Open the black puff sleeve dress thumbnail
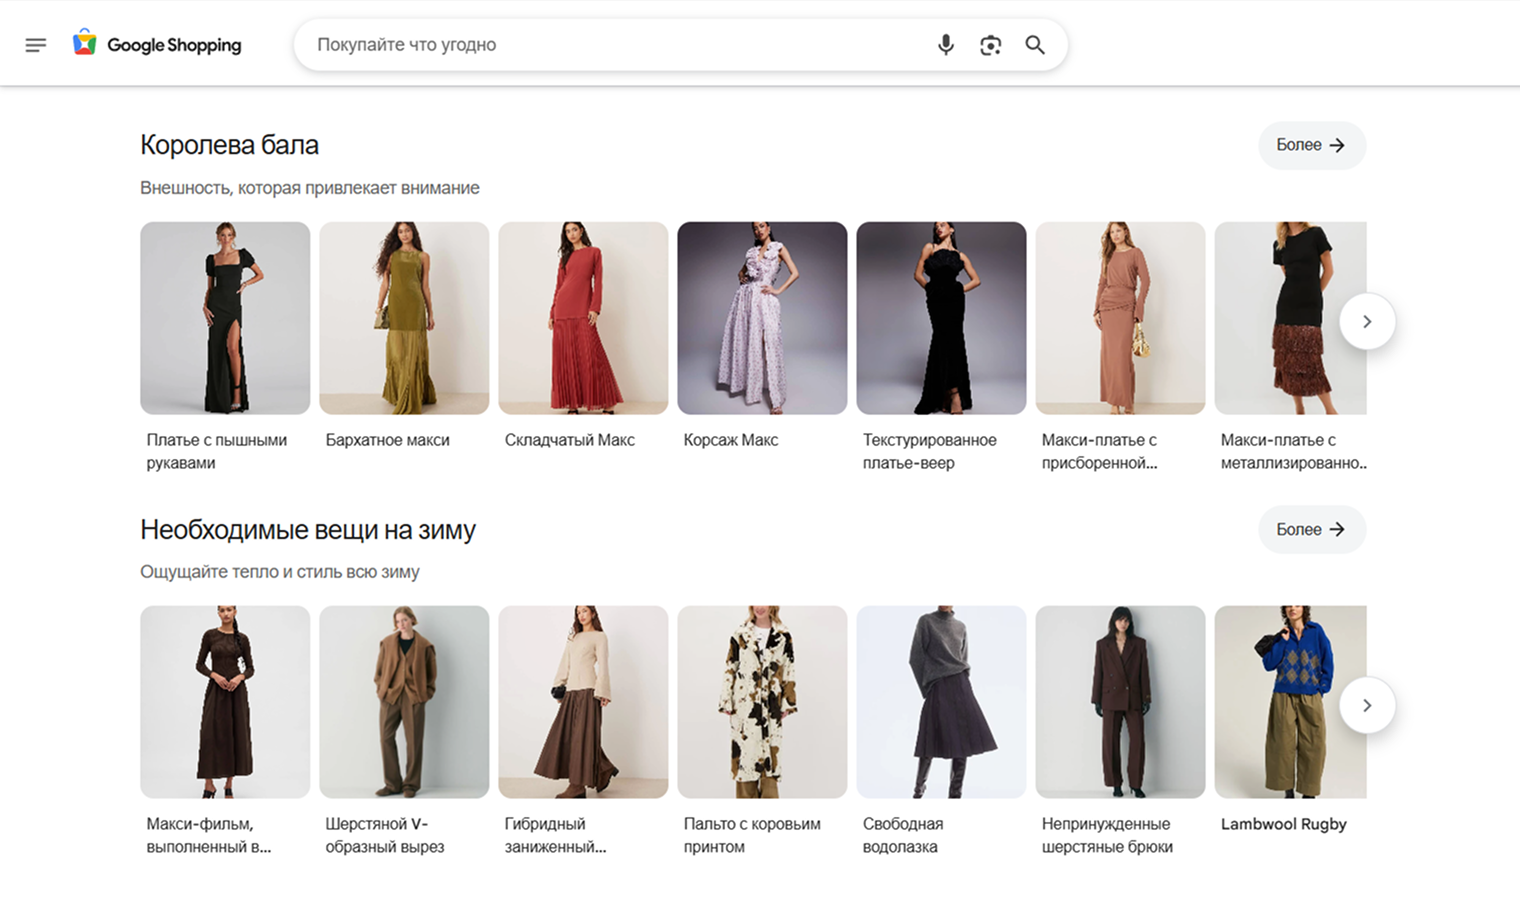Screen dimensions: 1520x903 point(225,318)
